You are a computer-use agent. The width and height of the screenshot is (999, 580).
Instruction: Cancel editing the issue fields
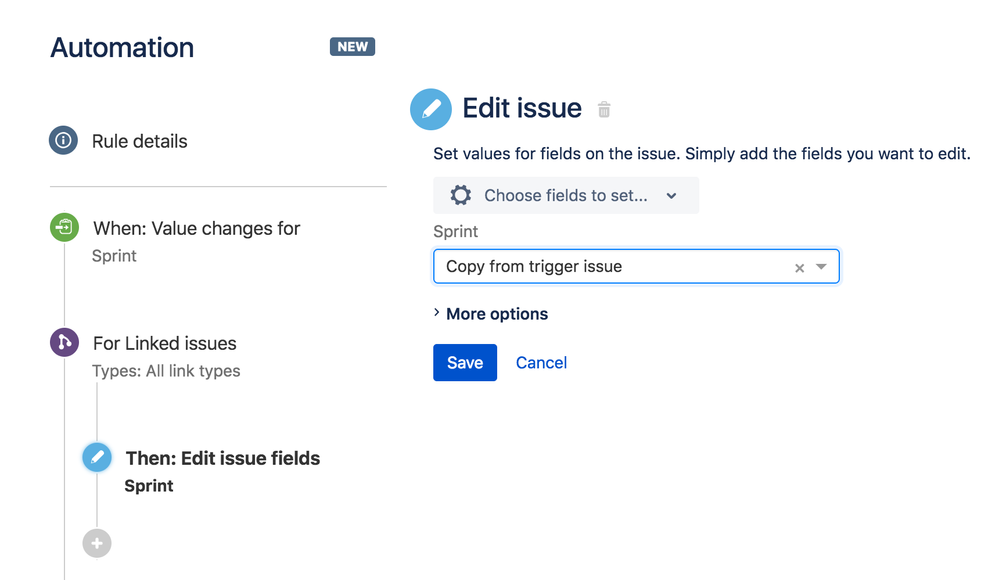click(541, 362)
